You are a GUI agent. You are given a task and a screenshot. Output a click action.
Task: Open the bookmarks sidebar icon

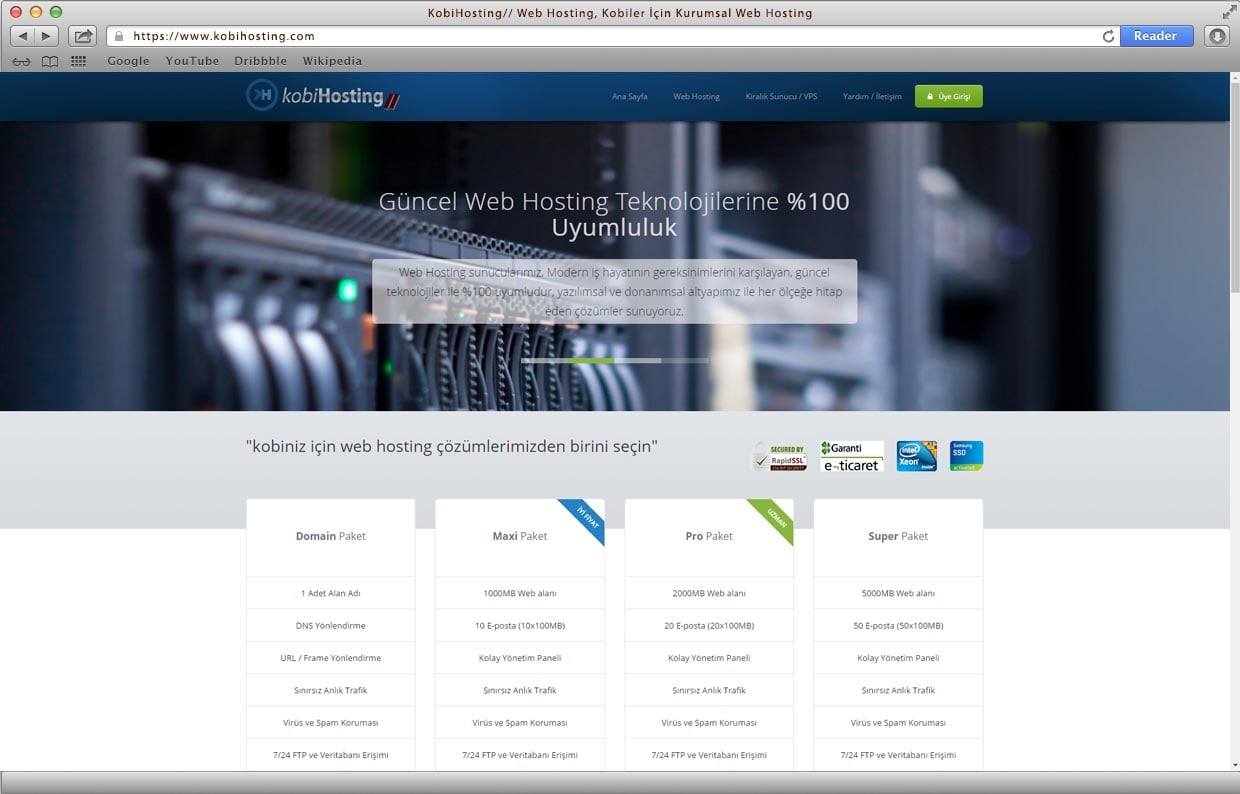(x=50, y=60)
